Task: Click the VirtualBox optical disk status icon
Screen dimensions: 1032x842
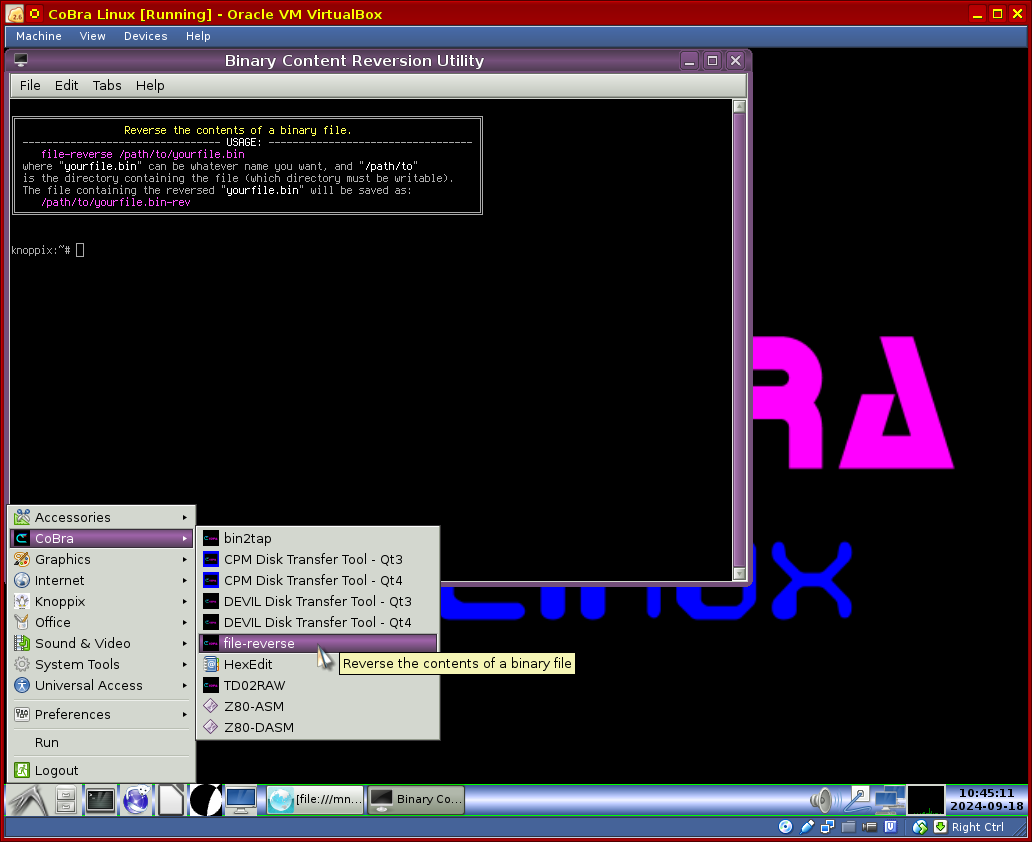Action: (785, 827)
